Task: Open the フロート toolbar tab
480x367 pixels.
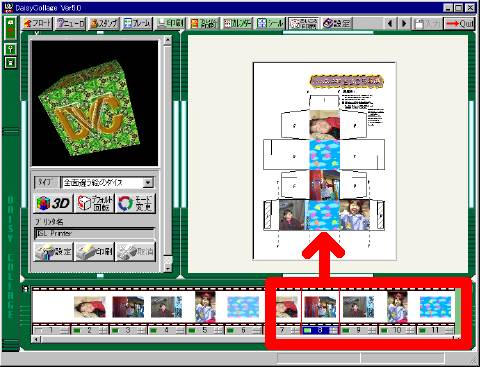Action: tap(37, 23)
